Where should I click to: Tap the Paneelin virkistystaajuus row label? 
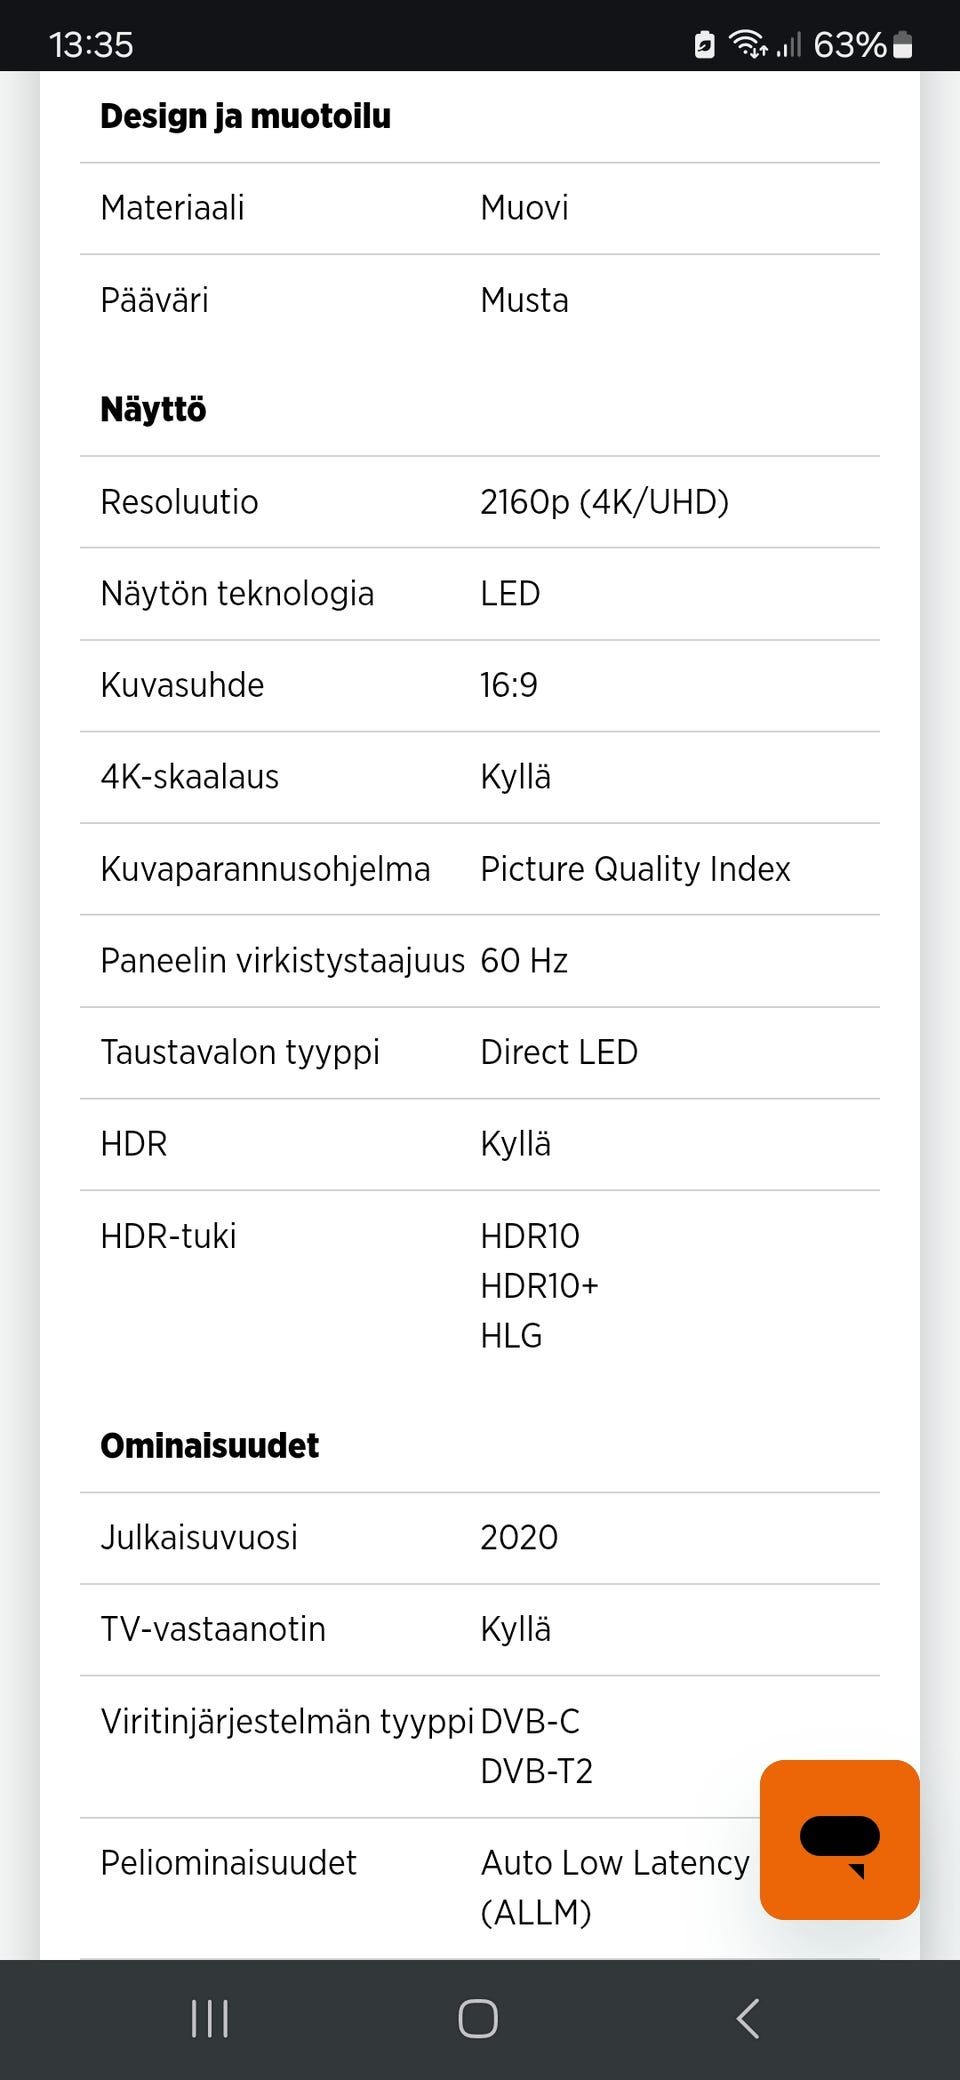click(x=282, y=961)
